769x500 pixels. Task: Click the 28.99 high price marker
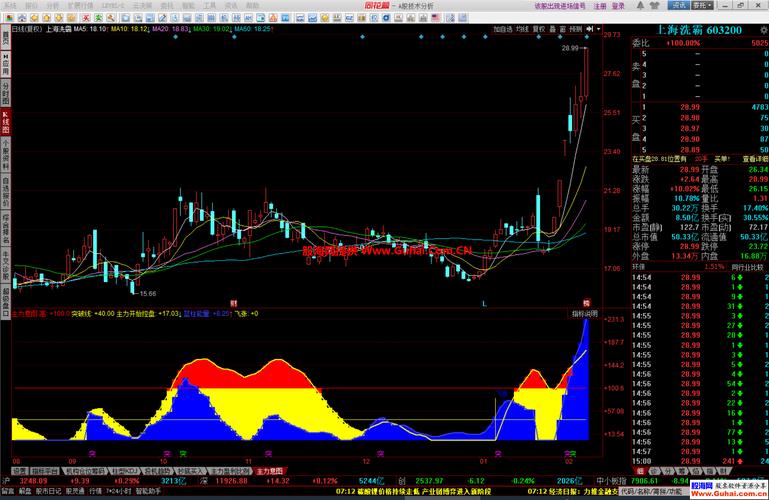[x=570, y=48]
